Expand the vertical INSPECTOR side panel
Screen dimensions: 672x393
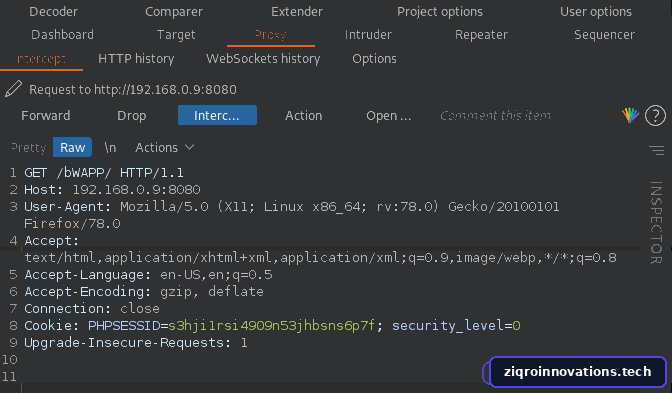coord(656,222)
